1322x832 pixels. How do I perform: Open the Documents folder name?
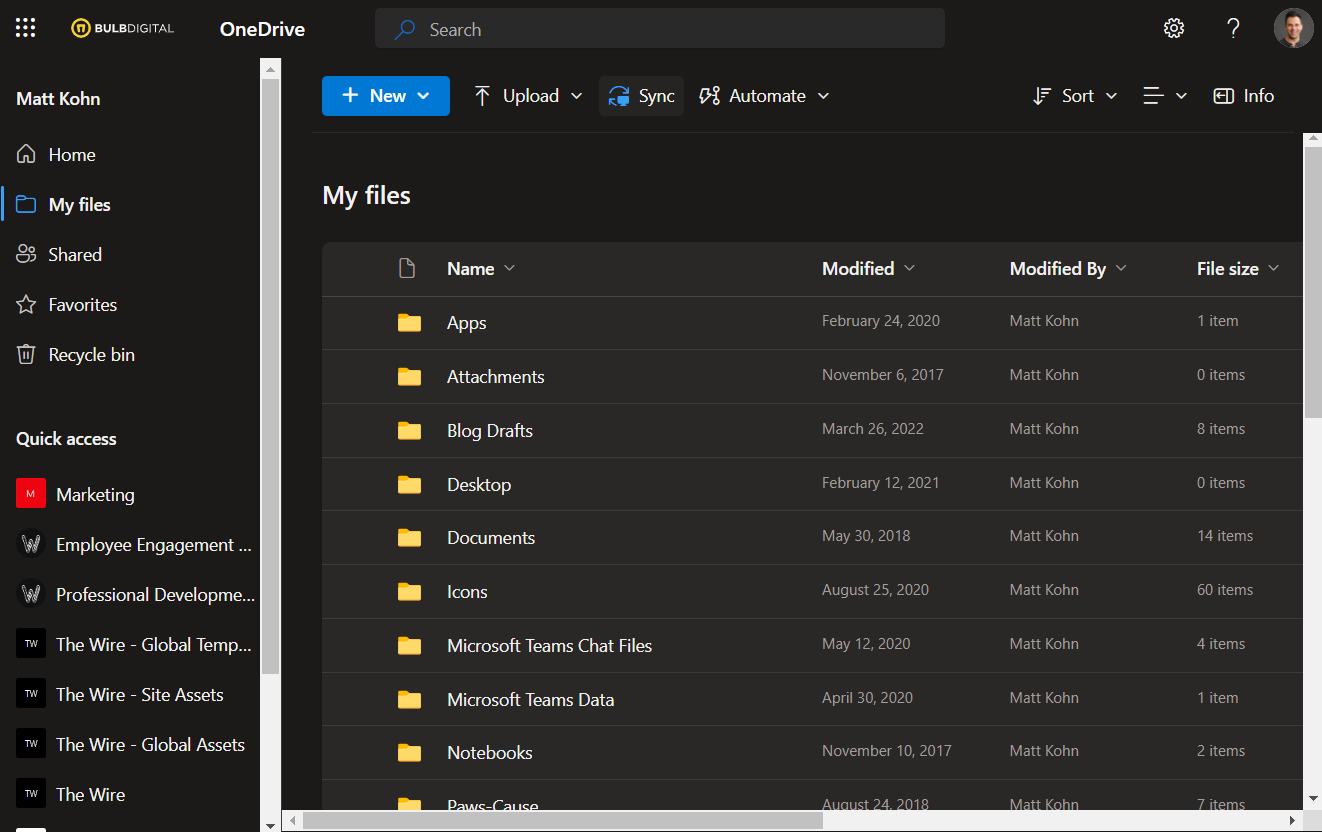[491, 537]
